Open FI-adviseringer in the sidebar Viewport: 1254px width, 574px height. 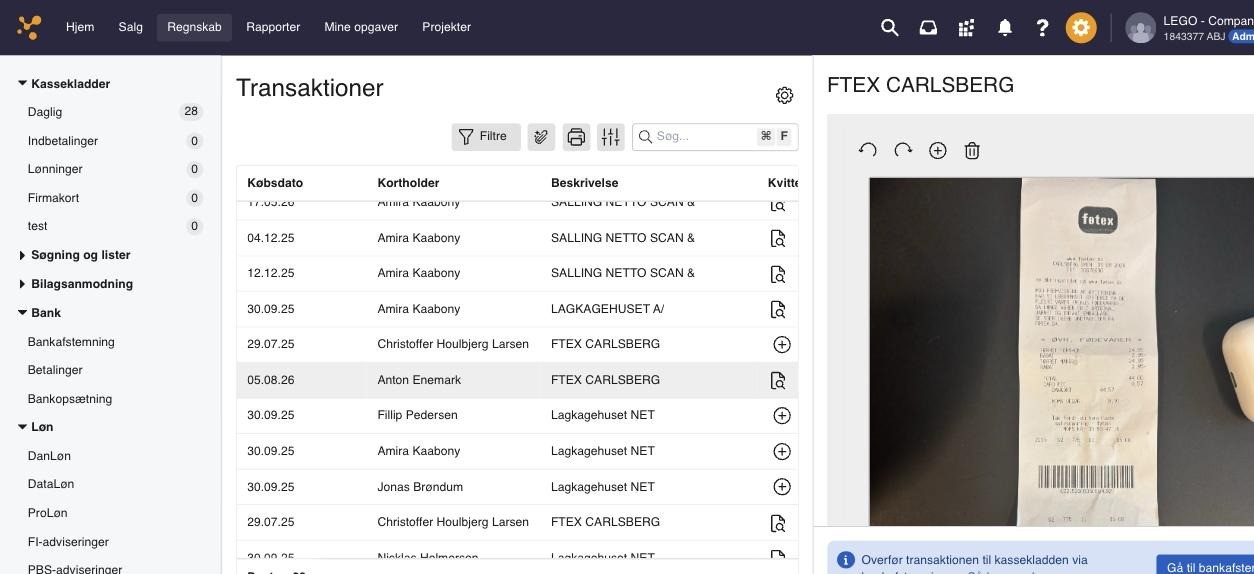click(68, 542)
